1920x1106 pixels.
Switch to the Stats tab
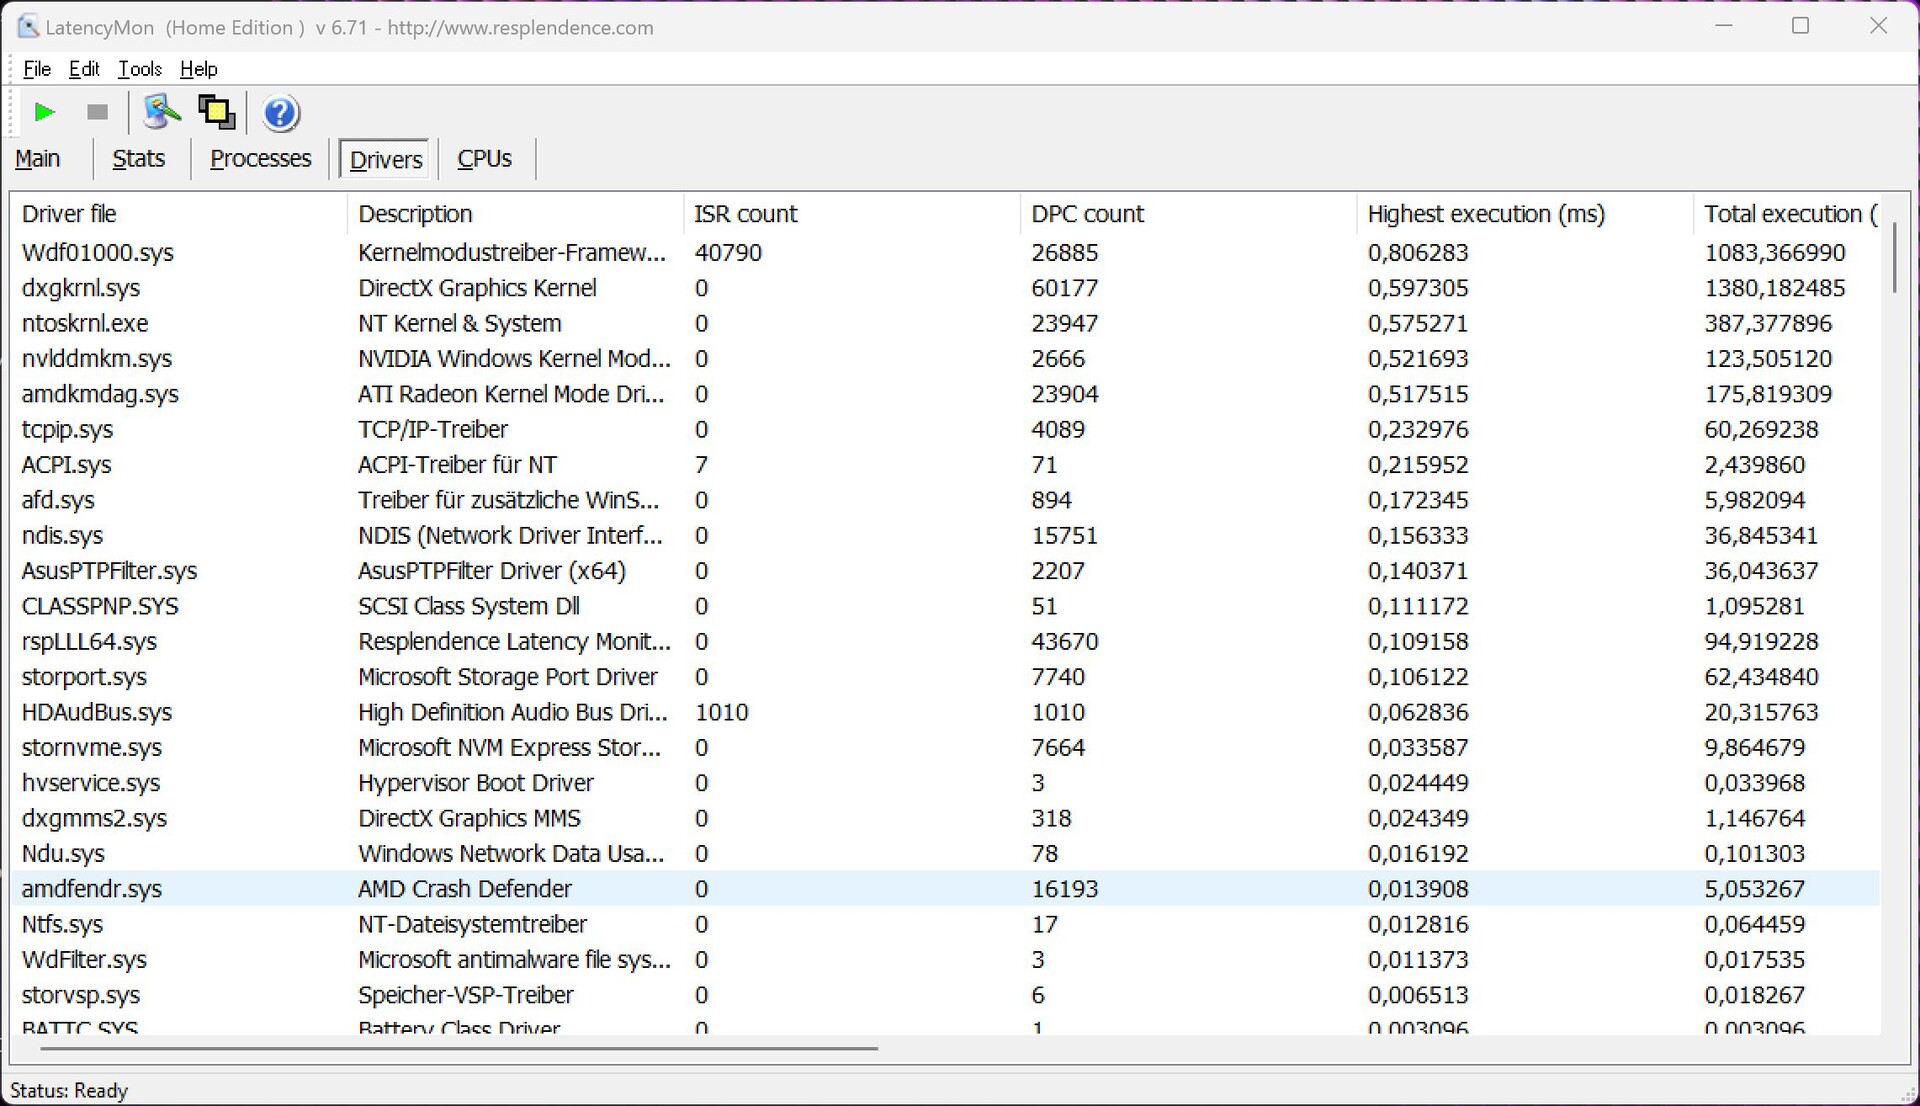click(138, 159)
